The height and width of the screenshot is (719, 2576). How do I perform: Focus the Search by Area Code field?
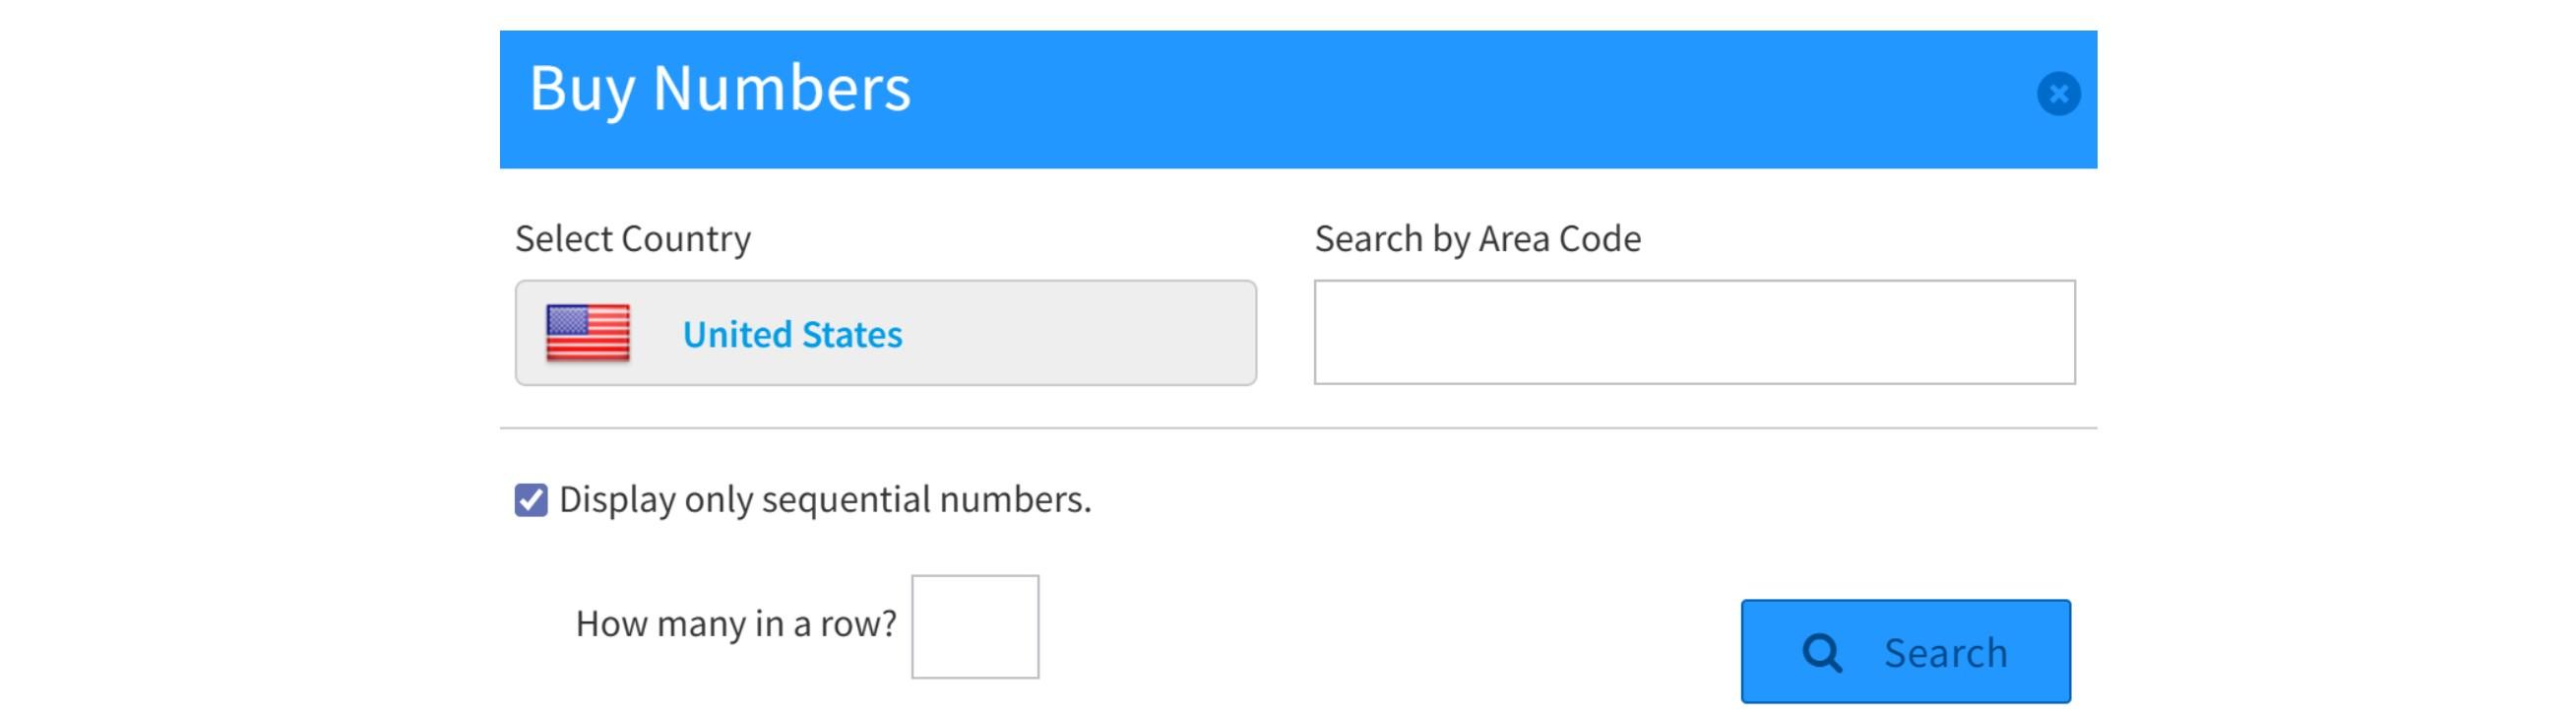pos(1694,332)
